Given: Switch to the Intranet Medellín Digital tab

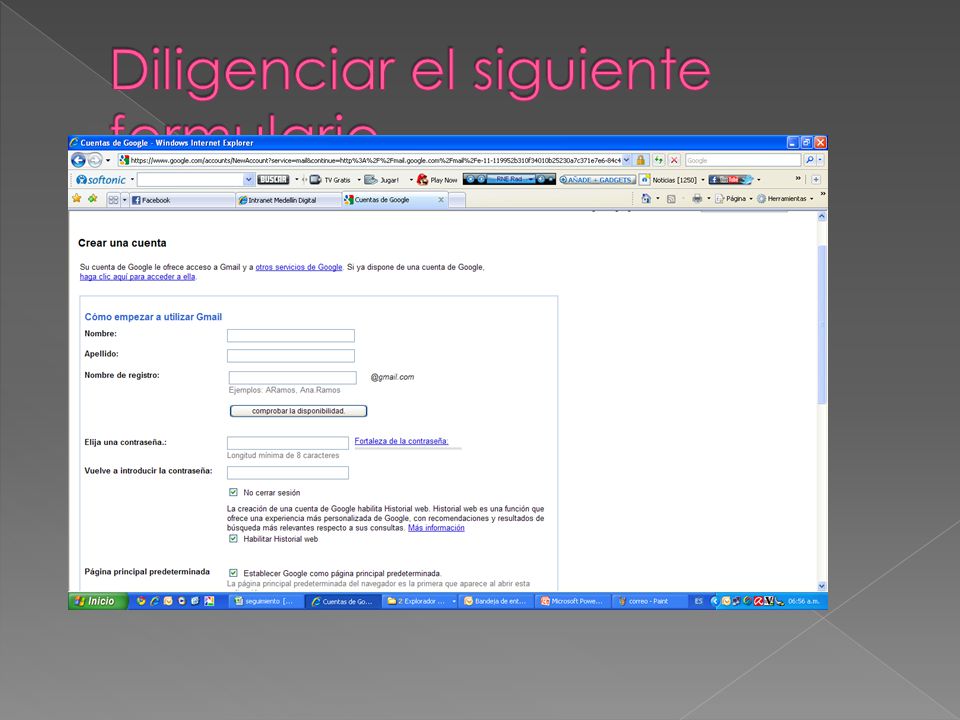Looking at the screenshot, I should [x=288, y=200].
